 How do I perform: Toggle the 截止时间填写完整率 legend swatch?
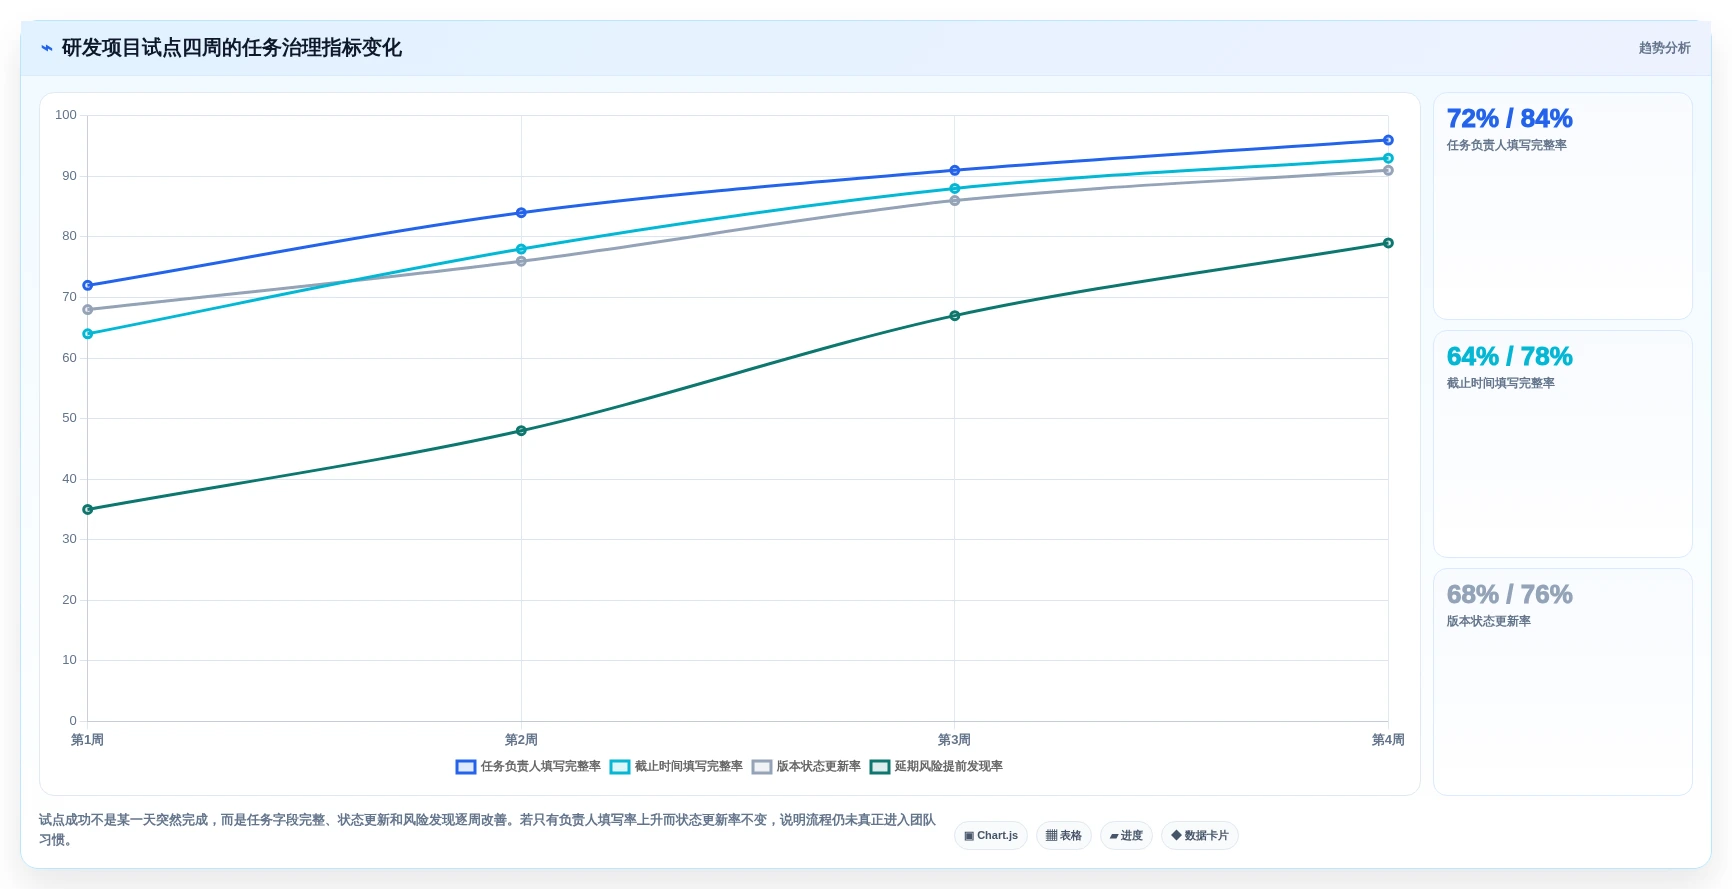click(x=619, y=767)
